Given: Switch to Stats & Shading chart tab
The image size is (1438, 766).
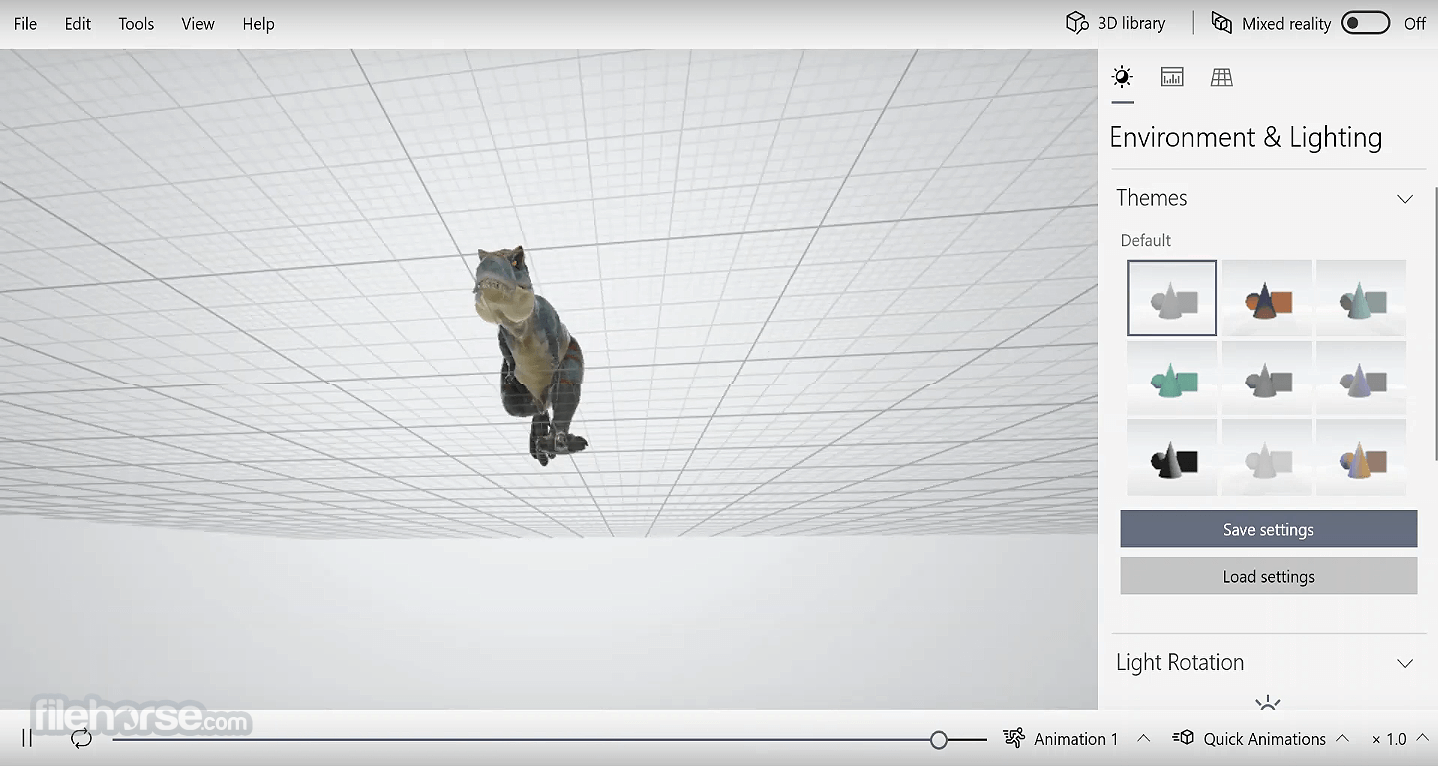Looking at the screenshot, I should point(1172,77).
